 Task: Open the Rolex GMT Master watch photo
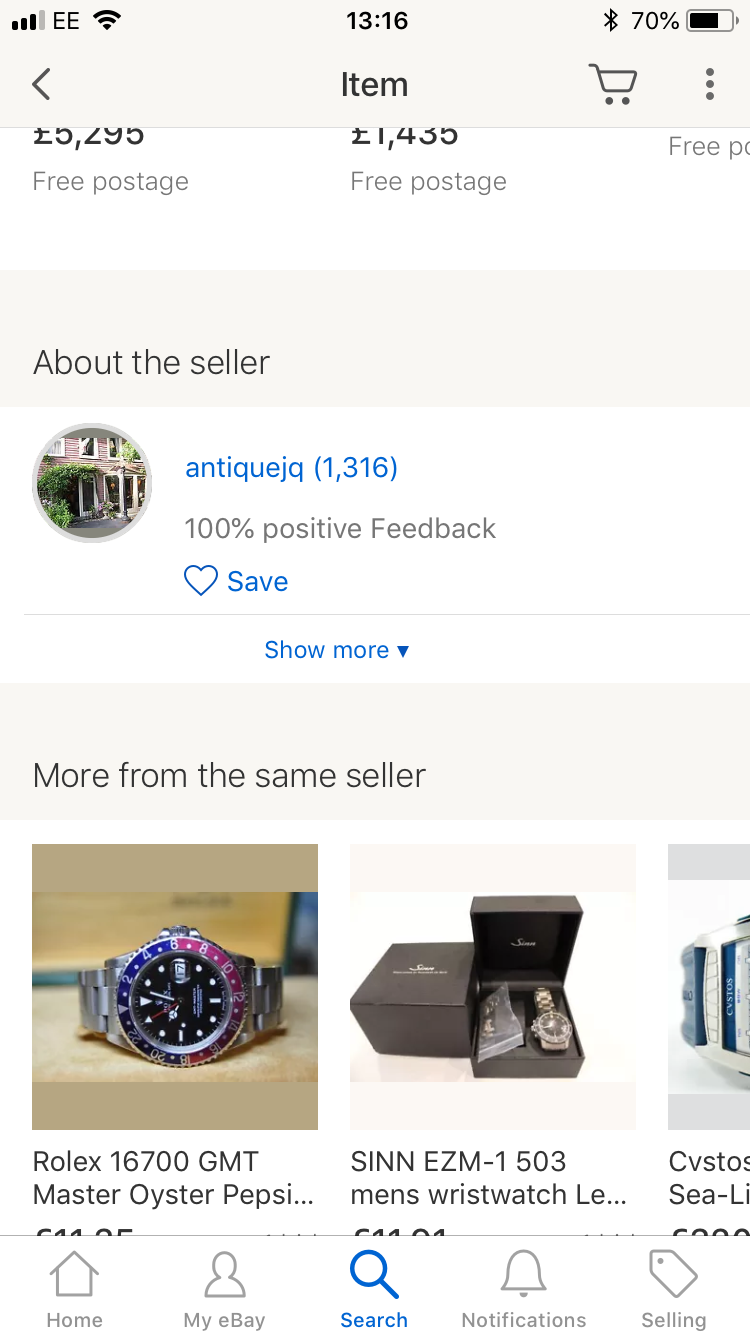175,987
